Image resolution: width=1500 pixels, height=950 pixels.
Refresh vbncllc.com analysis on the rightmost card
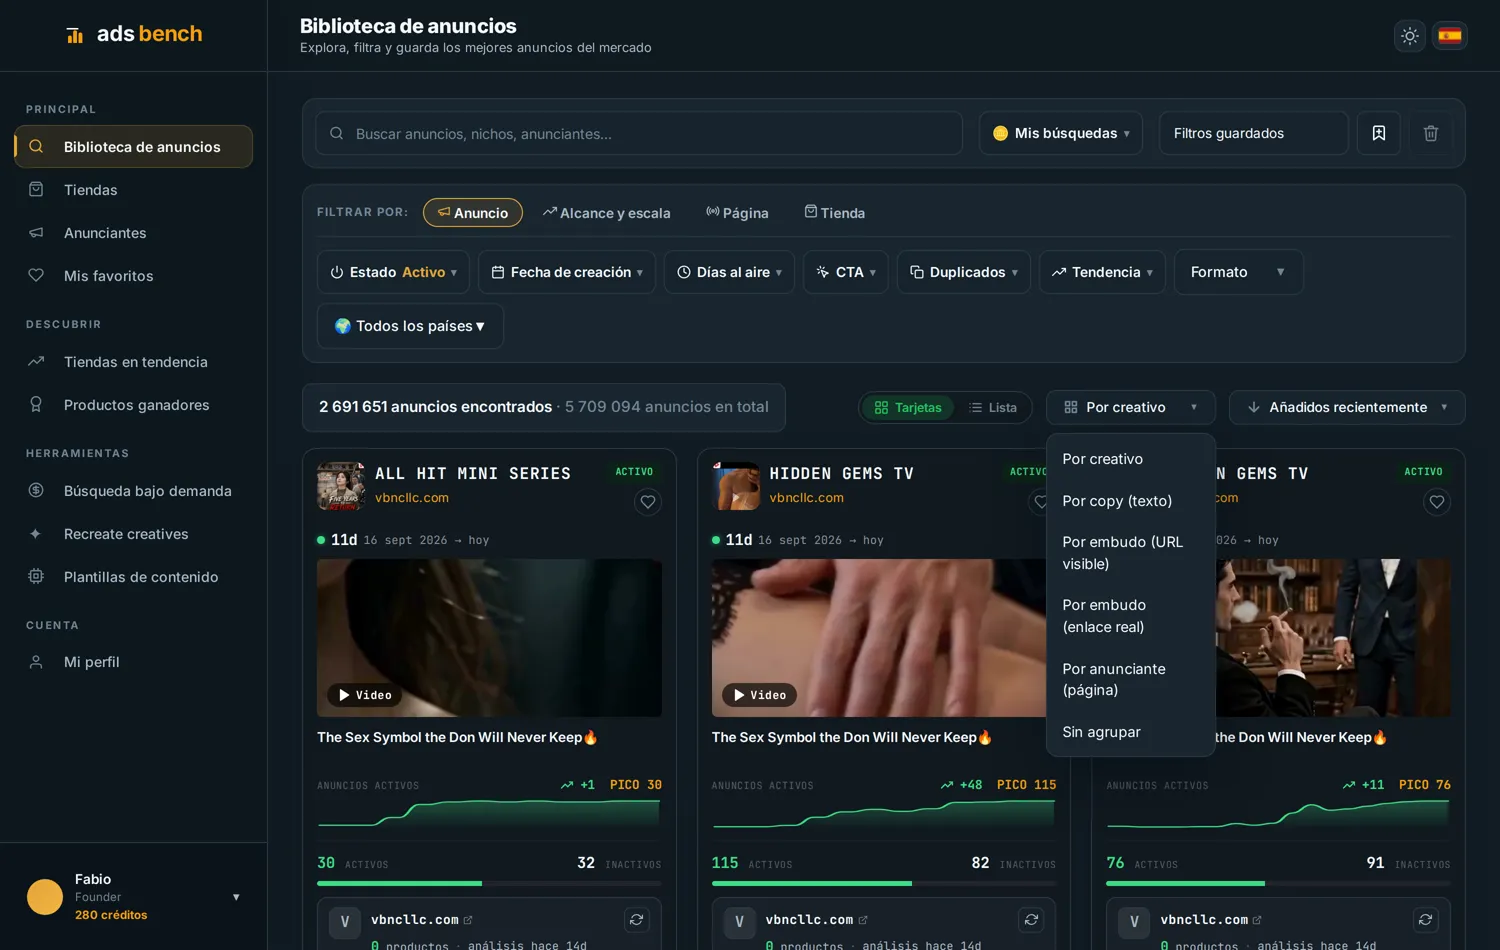point(1426,920)
